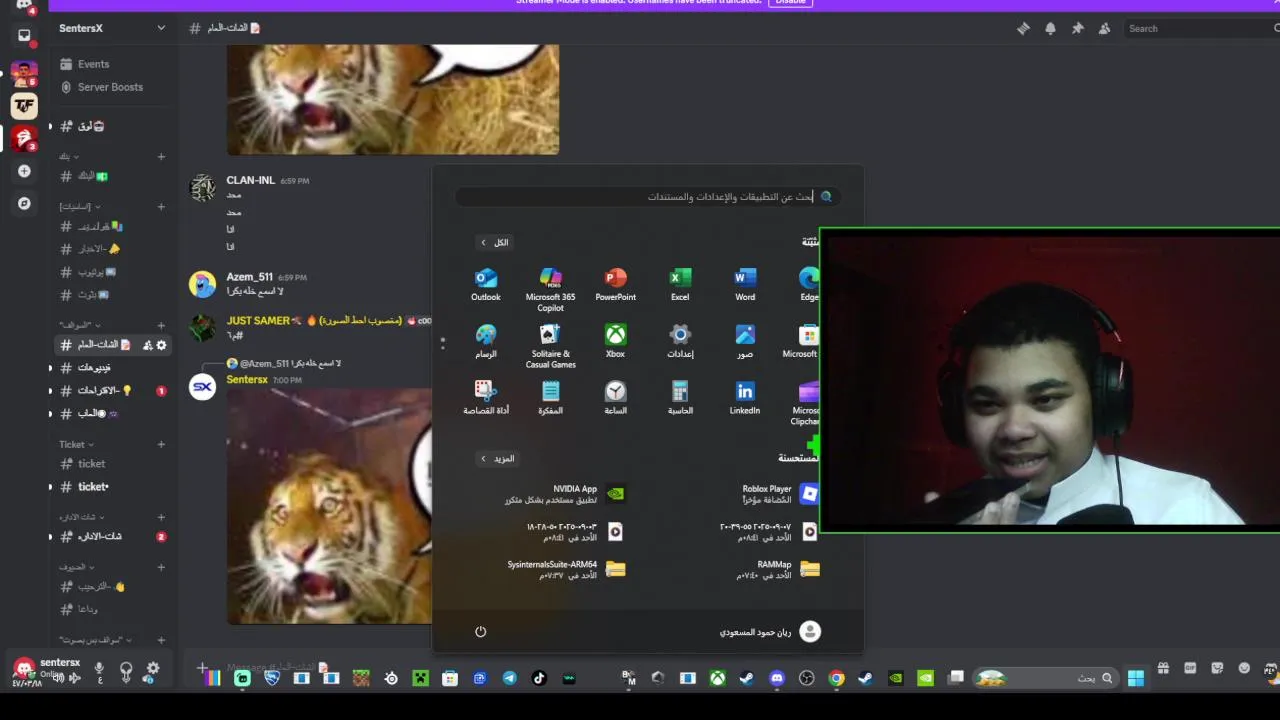Add a channel to الضيوف category
The height and width of the screenshot is (720, 1280).
click(x=161, y=567)
